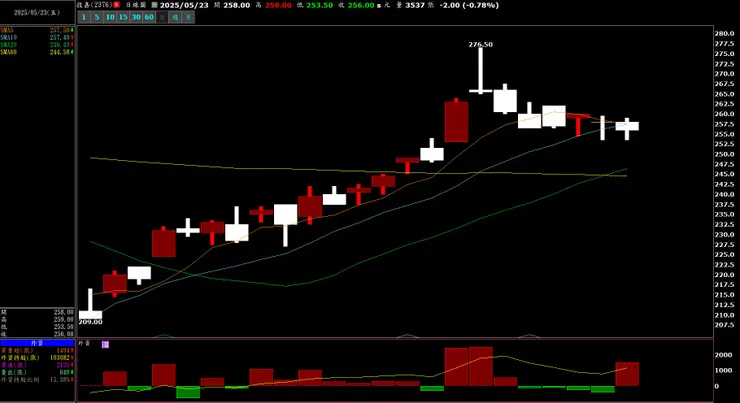Click the 2025/05/23 date in the top header
Viewport: 740px width, 403px height.
[184, 5]
